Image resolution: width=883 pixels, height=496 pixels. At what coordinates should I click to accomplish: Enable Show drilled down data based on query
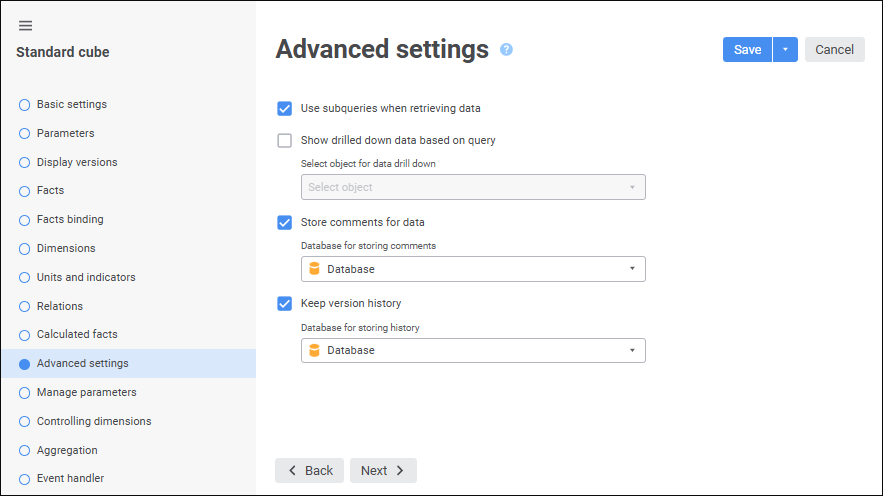point(285,141)
